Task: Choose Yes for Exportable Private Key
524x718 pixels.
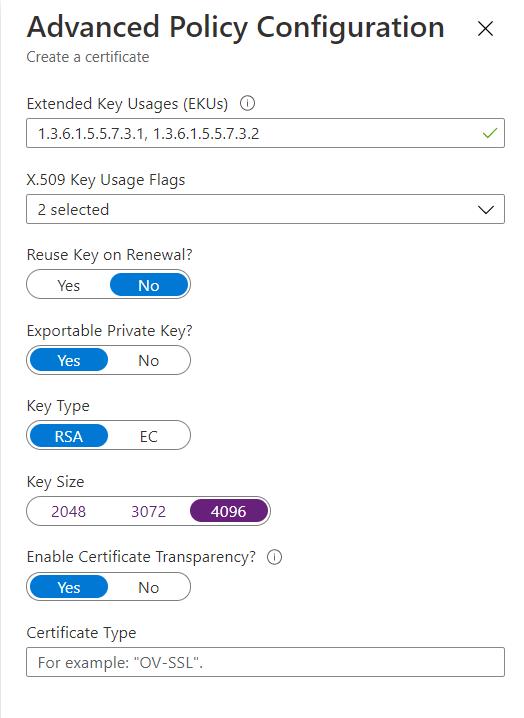Action: point(69,360)
